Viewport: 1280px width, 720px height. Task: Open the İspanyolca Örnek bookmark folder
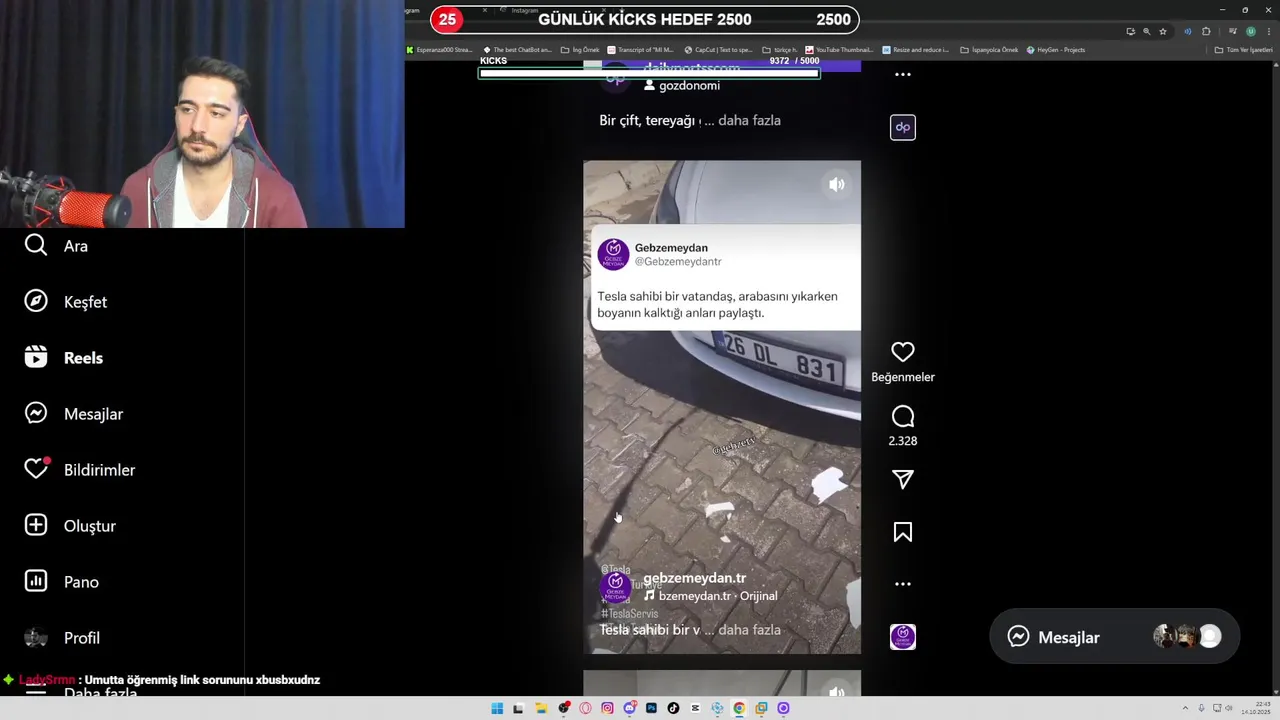tap(989, 50)
